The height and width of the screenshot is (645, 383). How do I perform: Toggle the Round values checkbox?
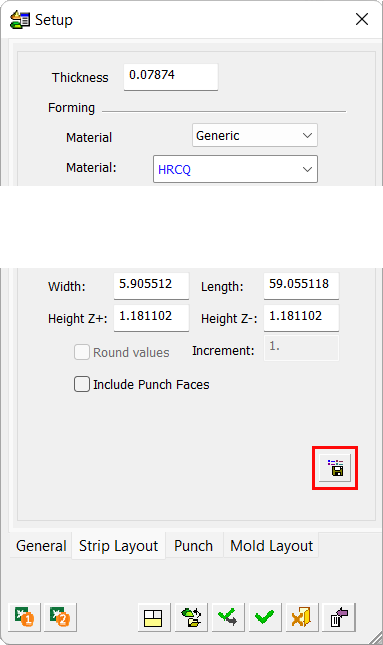(x=82, y=352)
